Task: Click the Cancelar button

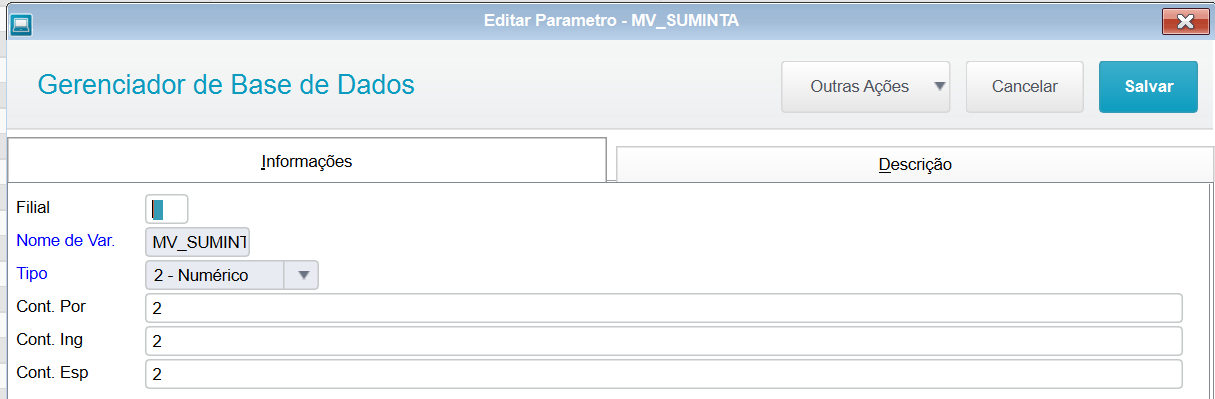Action: click(1024, 87)
